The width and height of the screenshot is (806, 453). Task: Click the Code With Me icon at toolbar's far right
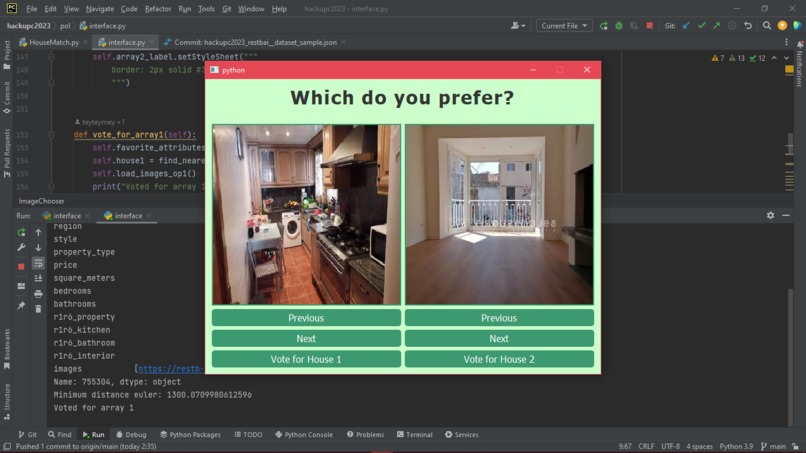(x=797, y=26)
